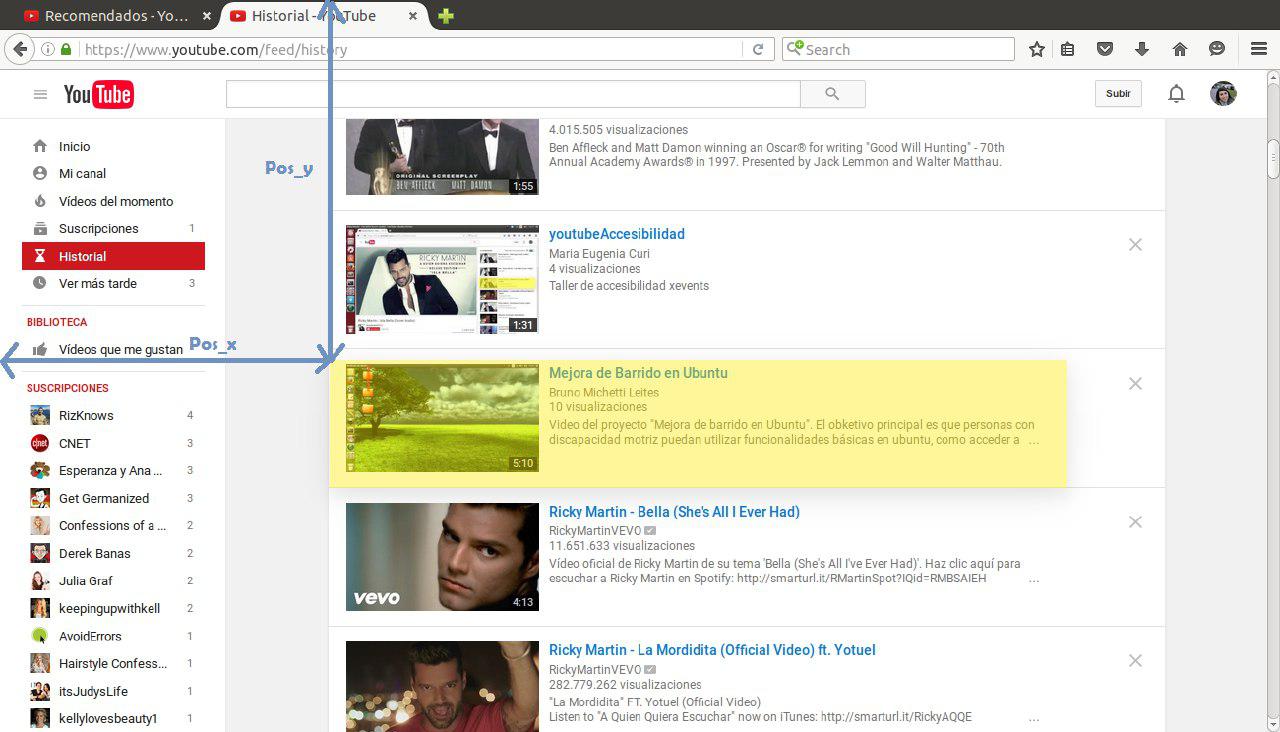Click Mejora de Barrido green tree thumbnail

click(x=442, y=418)
